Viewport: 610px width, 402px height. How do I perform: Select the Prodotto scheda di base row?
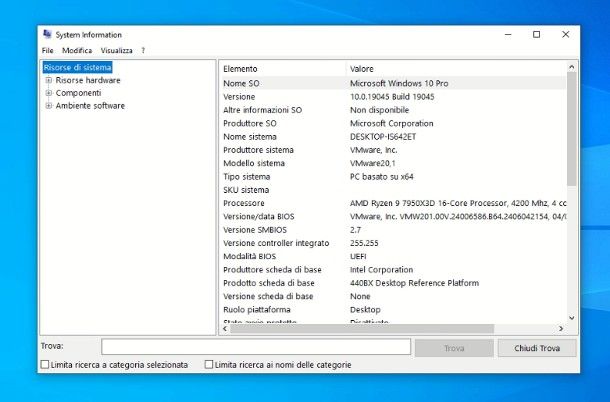[x=393, y=283]
